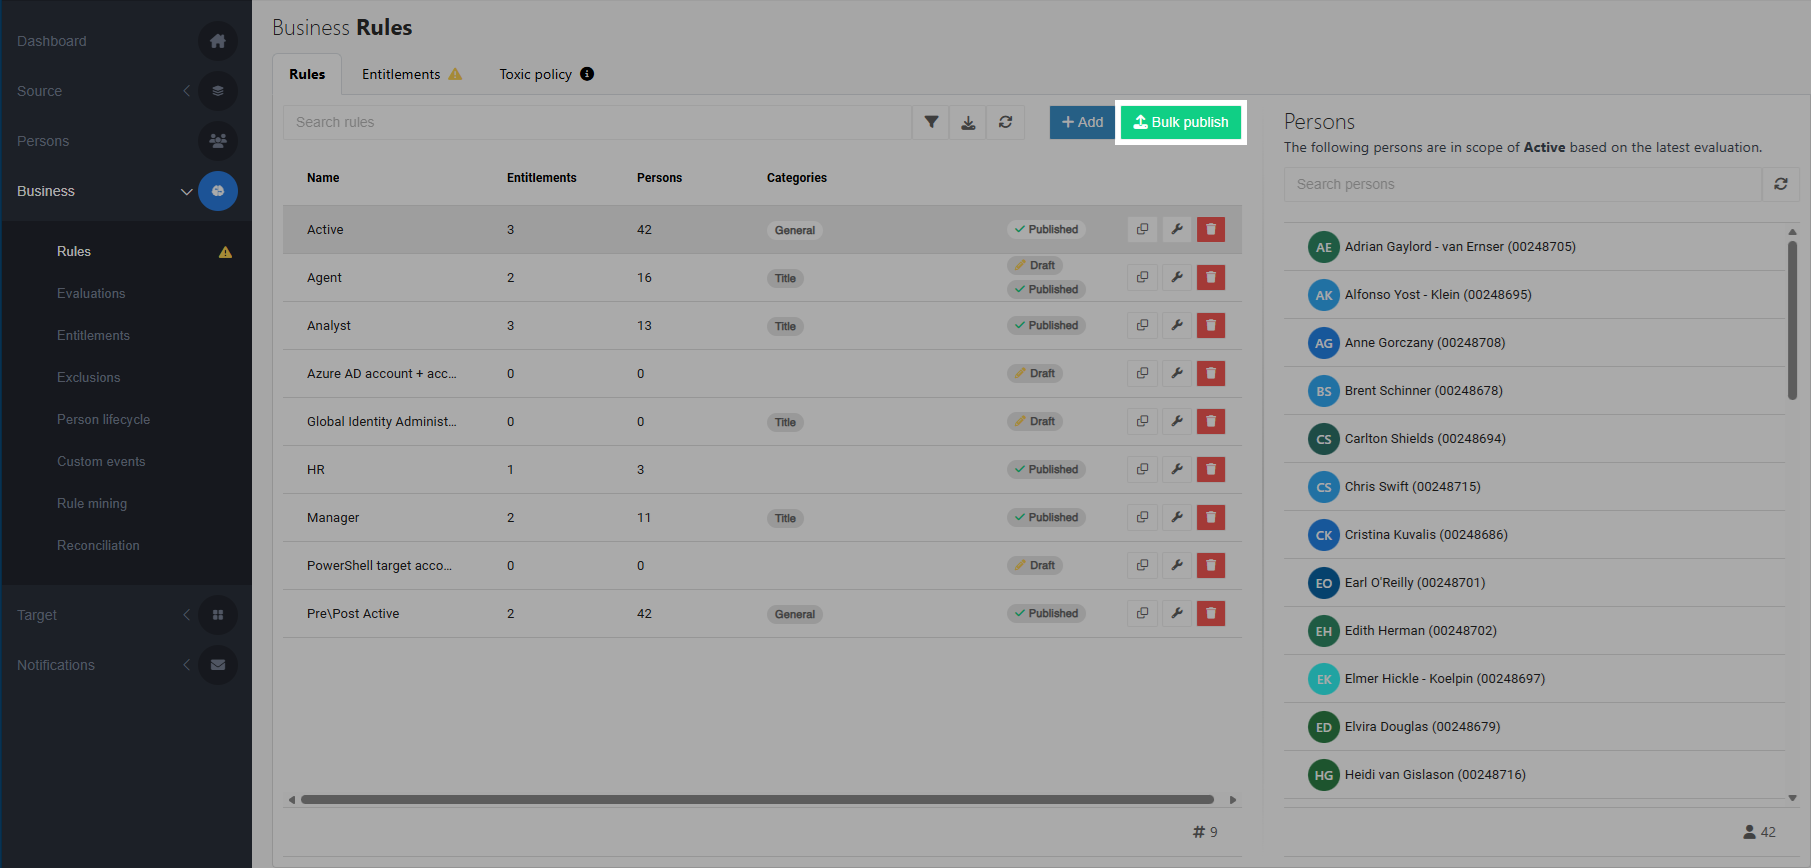Open Rule mining in the sidebar

[92, 503]
